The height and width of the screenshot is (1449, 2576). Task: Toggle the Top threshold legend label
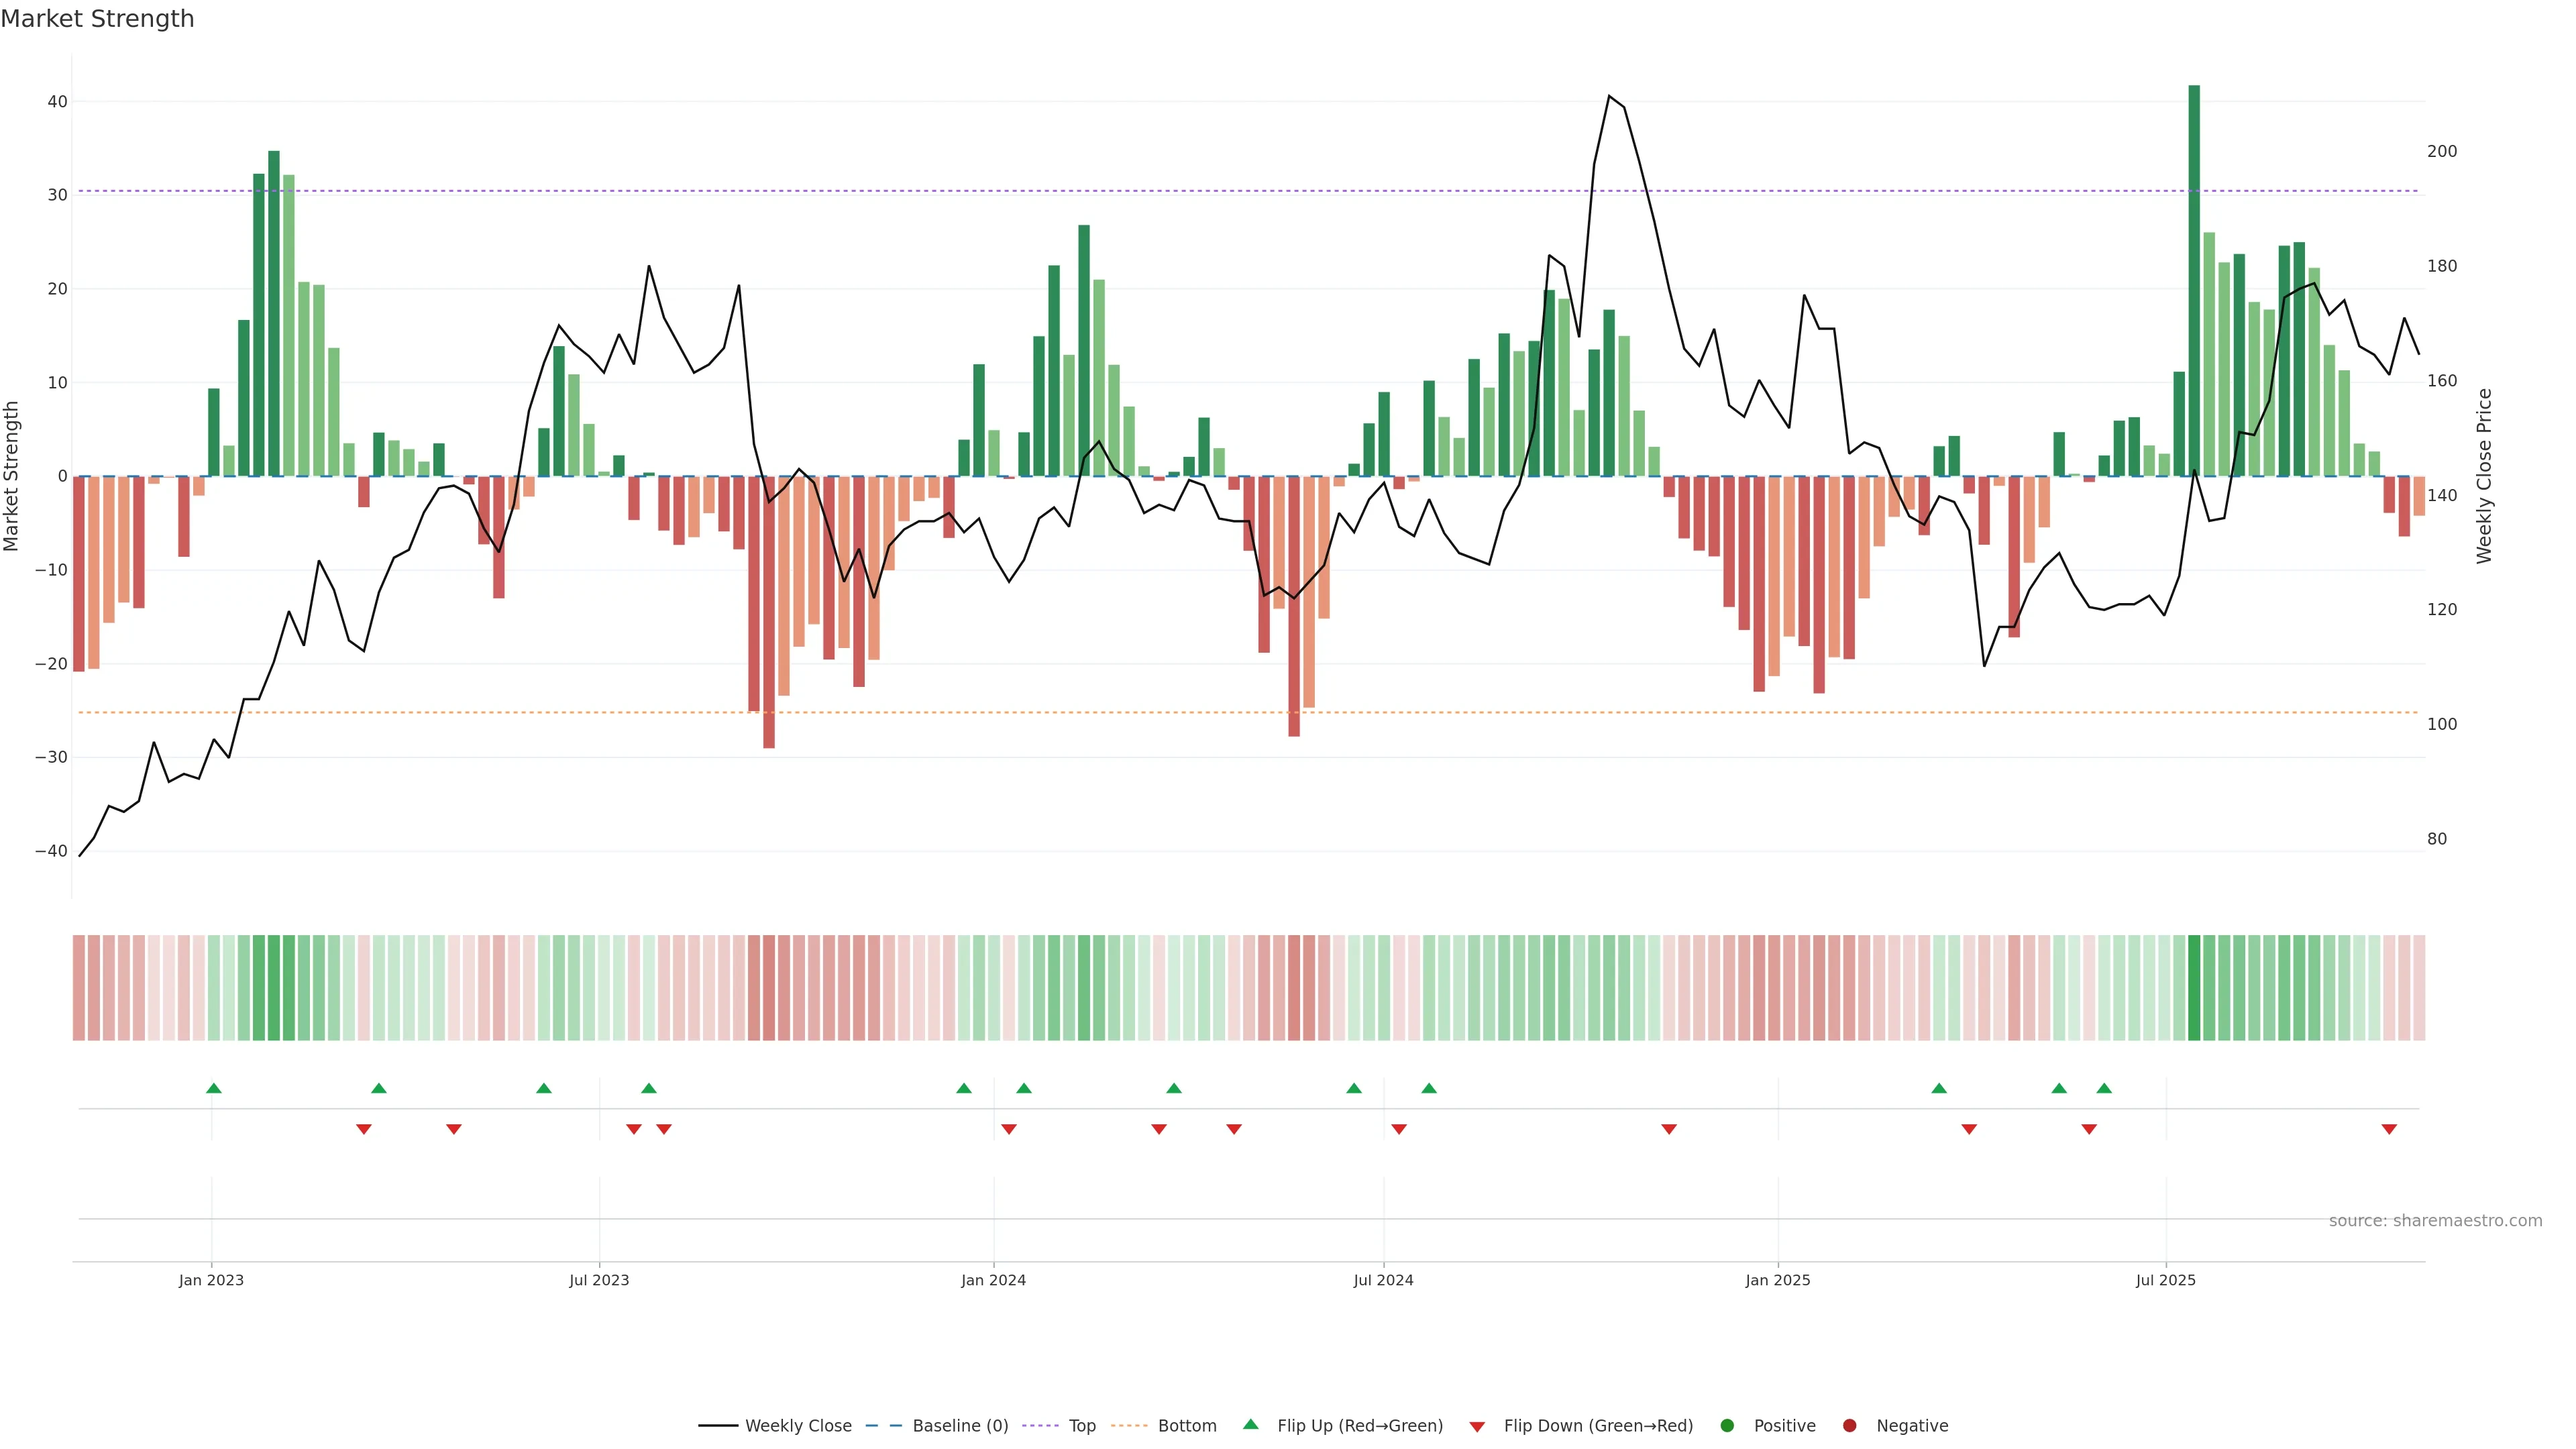(x=1082, y=1426)
